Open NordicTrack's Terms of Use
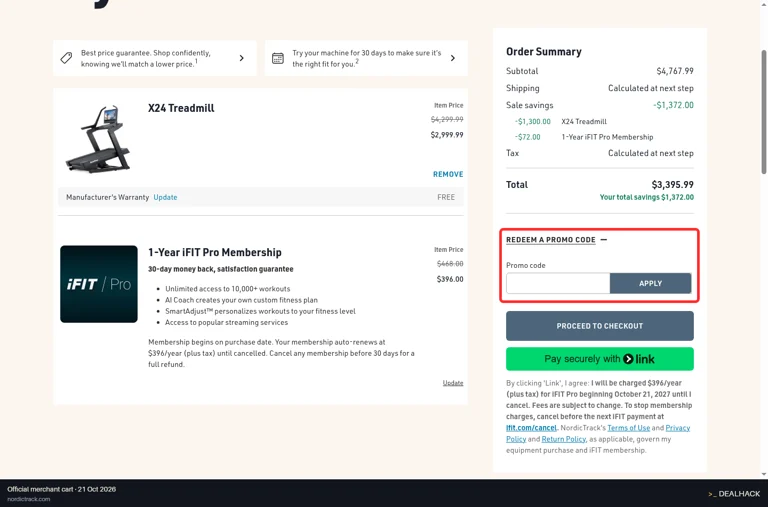 [628, 428]
